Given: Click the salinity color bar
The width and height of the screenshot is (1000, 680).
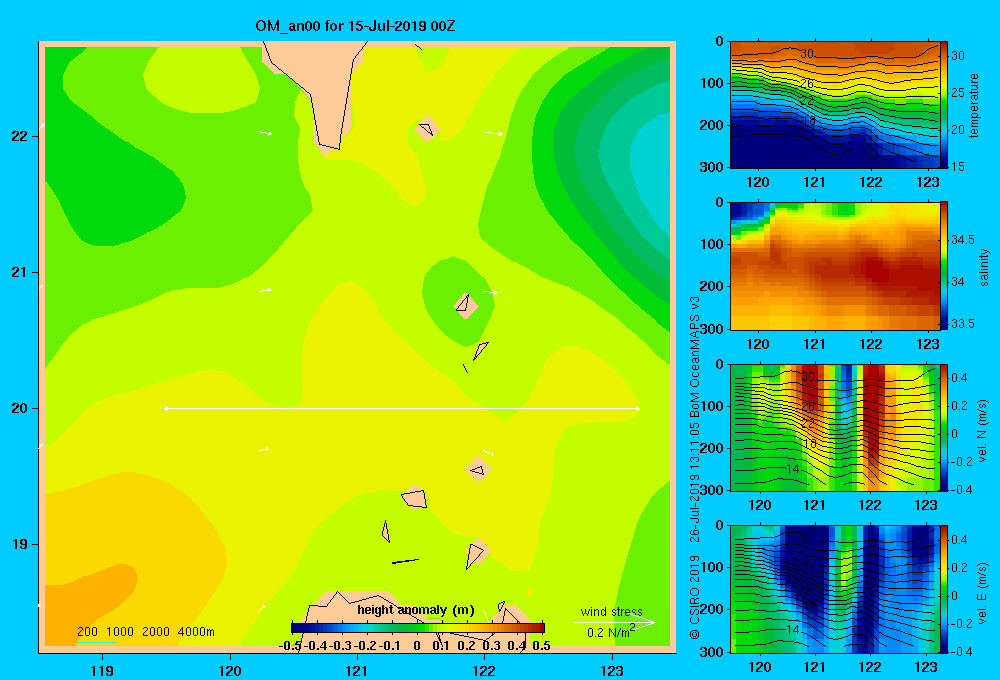Looking at the screenshot, I should point(944,266).
